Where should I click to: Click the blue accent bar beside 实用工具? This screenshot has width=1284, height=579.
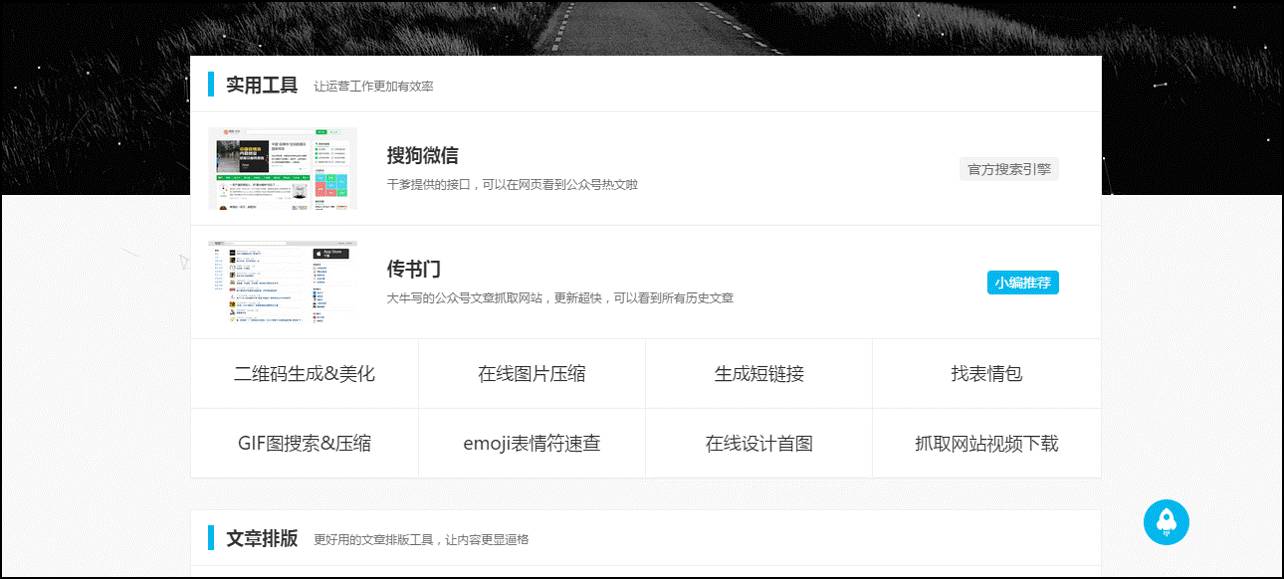coord(211,85)
